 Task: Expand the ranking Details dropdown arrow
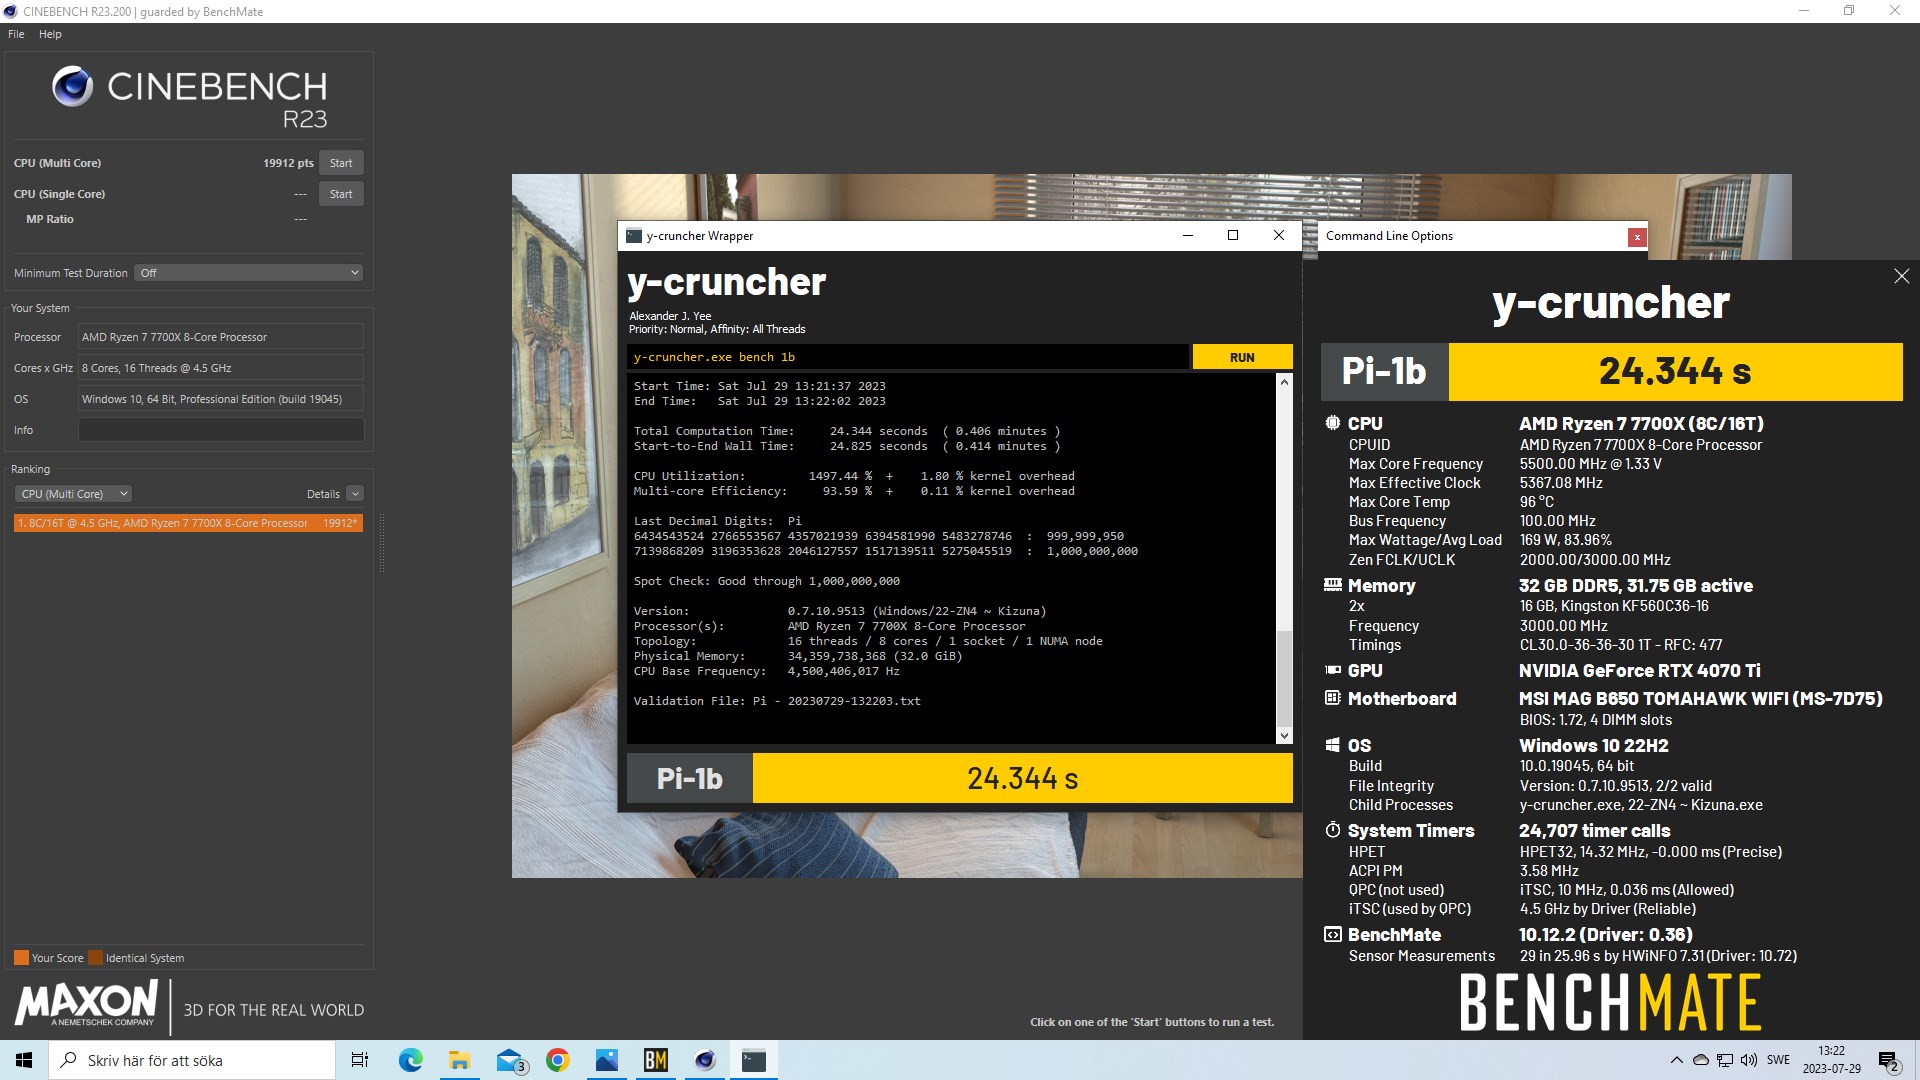[x=355, y=494]
